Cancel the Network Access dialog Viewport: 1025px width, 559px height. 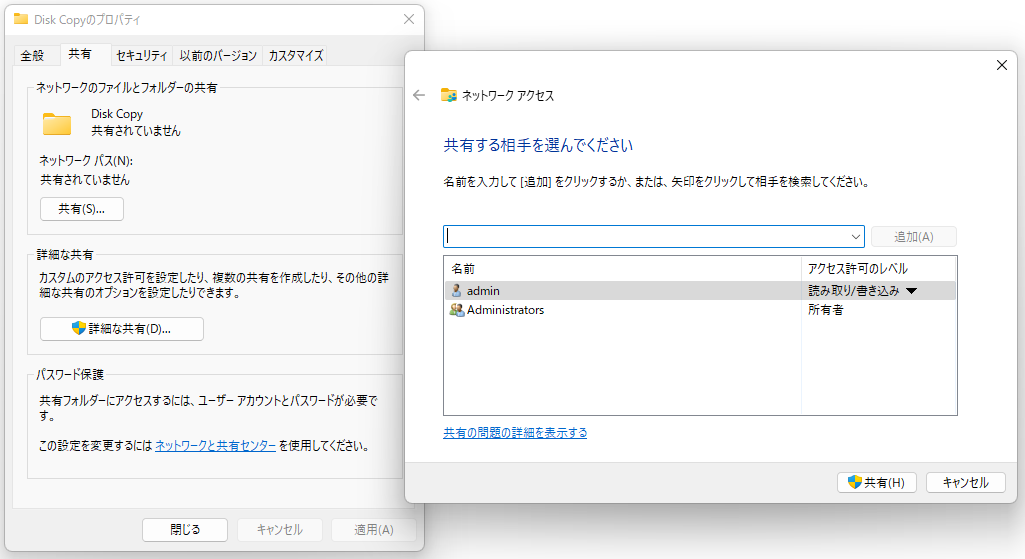(x=966, y=483)
